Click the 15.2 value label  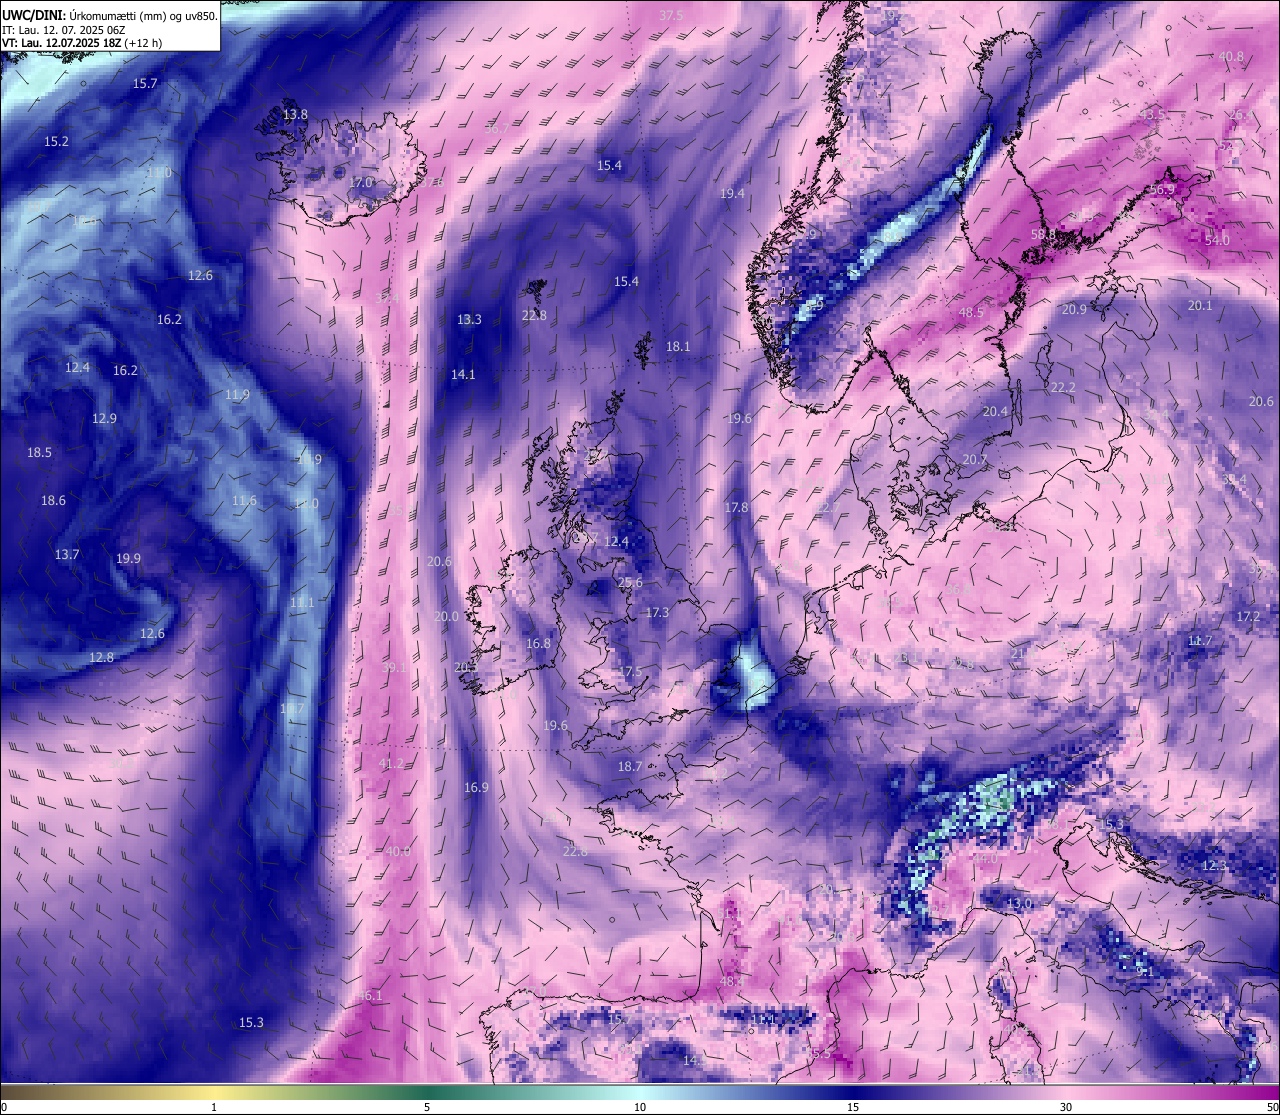[56, 142]
